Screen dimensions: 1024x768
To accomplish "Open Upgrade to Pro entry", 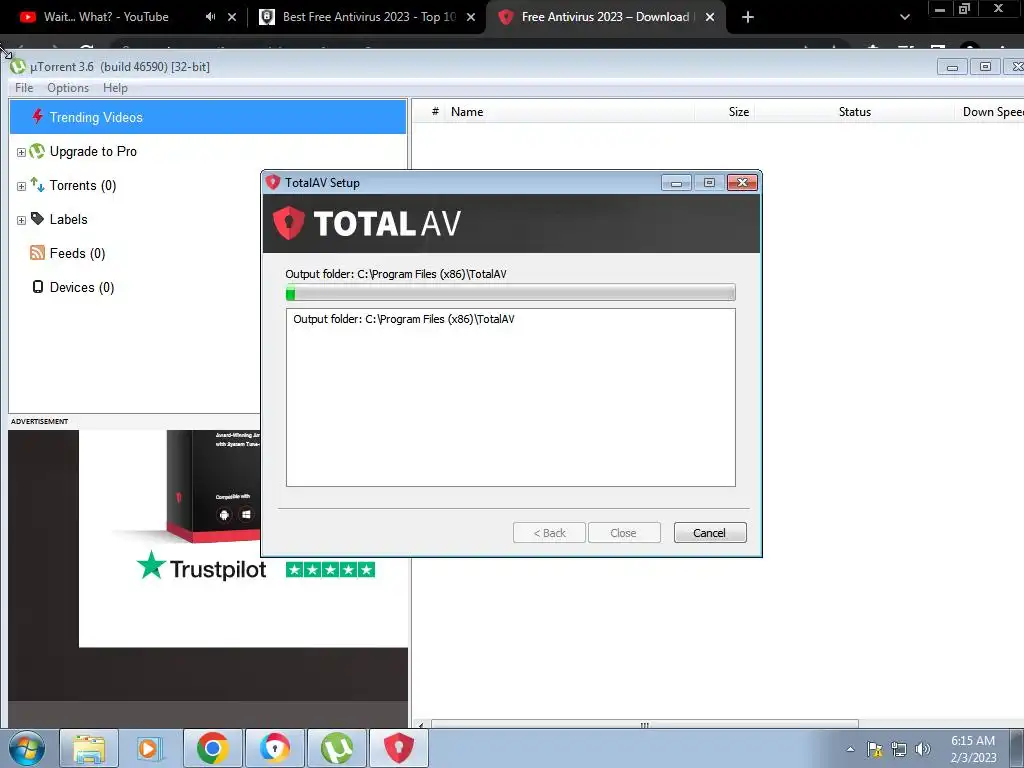I will (x=93, y=152).
